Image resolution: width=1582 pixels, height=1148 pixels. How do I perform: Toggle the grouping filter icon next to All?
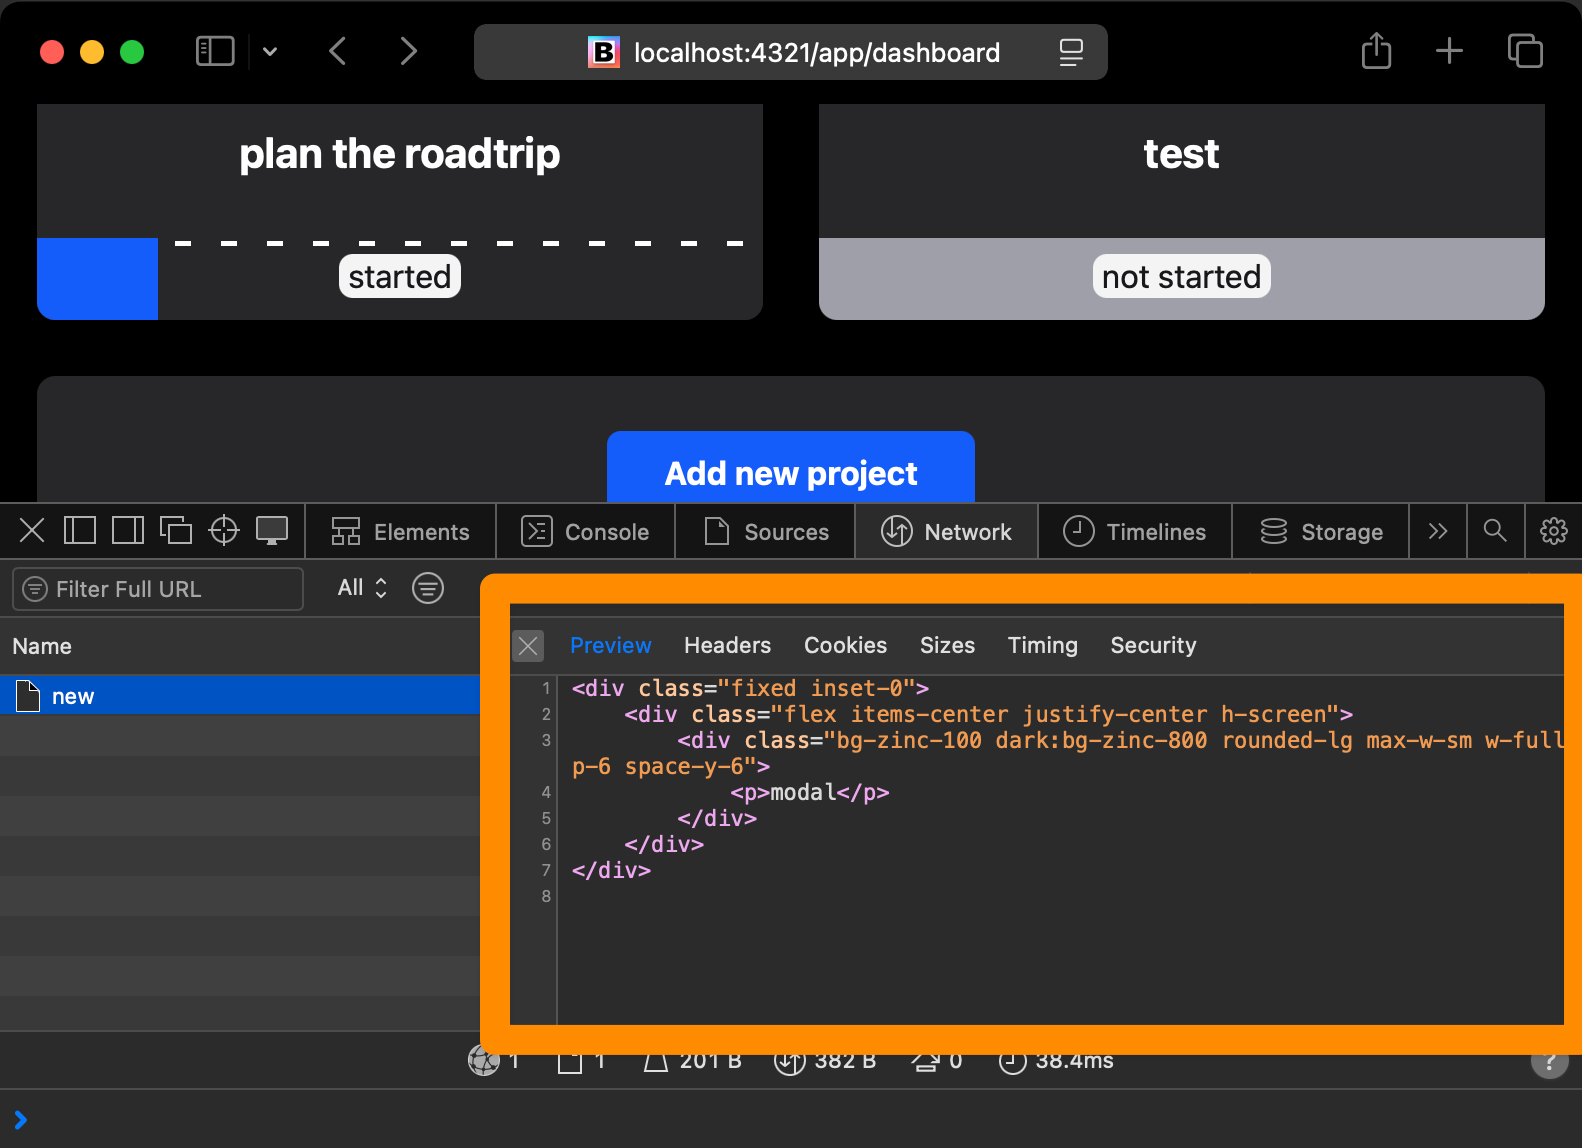click(x=428, y=588)
